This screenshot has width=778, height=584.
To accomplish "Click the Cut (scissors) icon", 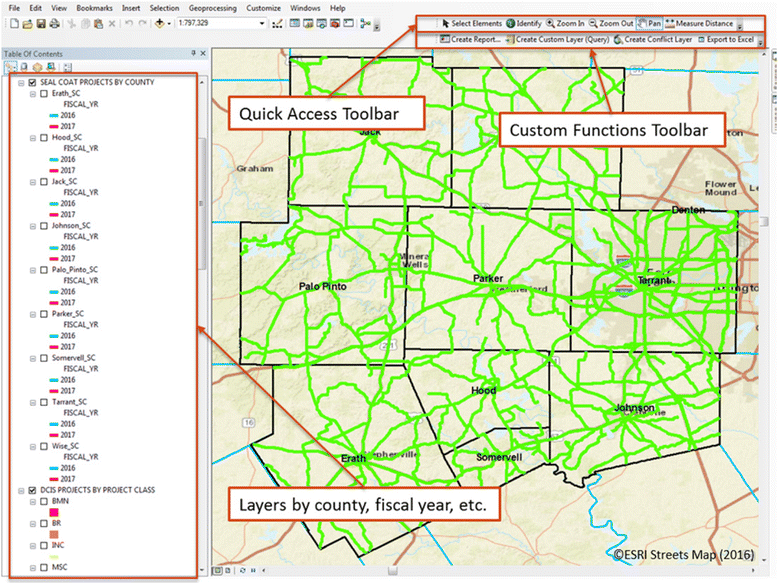I will 71,23.
